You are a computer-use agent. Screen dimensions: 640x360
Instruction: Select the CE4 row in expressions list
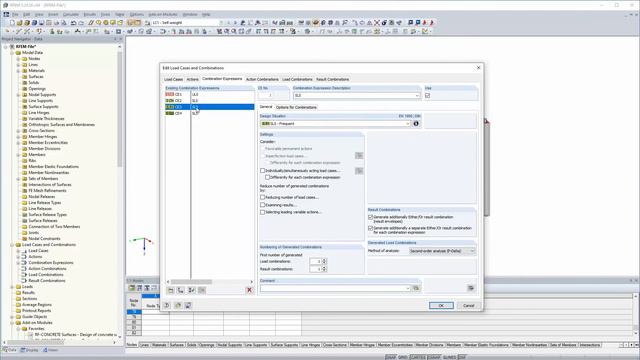pos(209,113)
